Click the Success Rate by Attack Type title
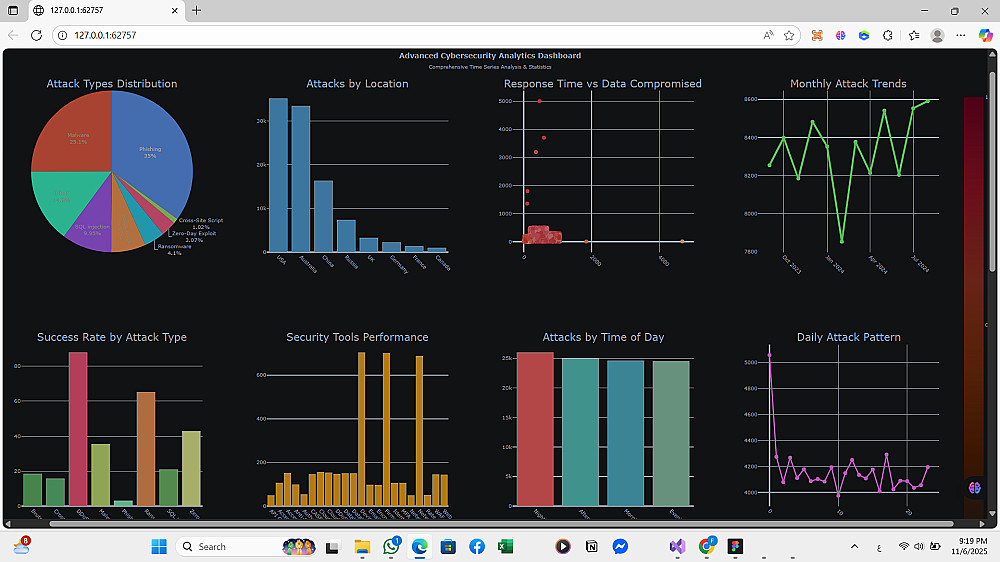 112,337
